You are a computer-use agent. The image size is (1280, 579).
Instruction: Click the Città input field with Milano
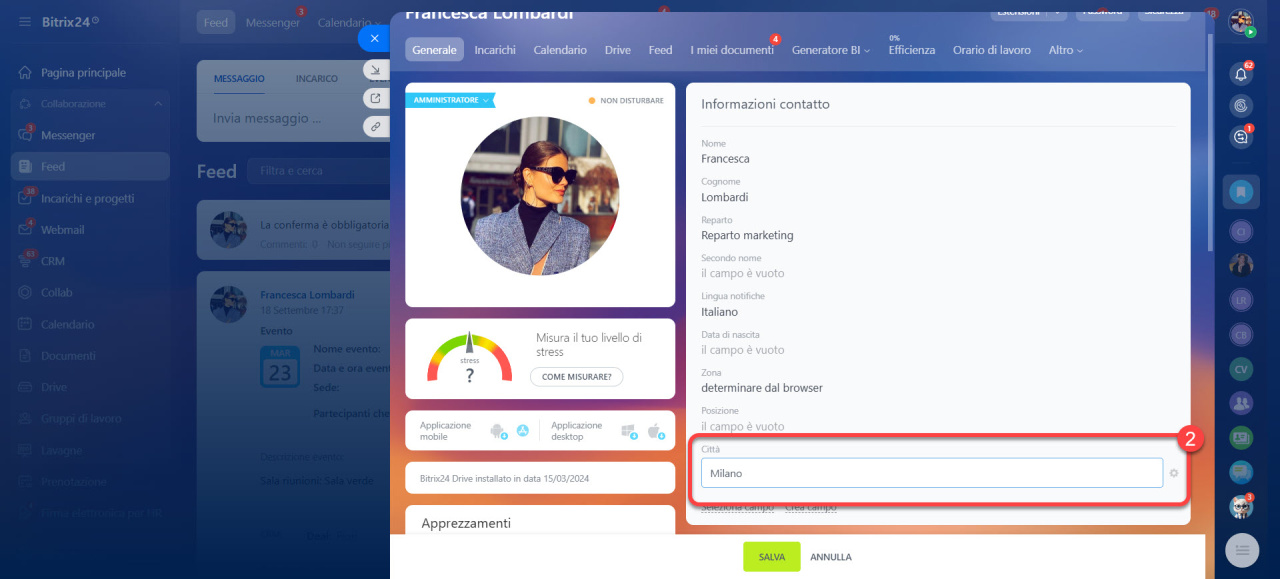click(x=931, y=473)
